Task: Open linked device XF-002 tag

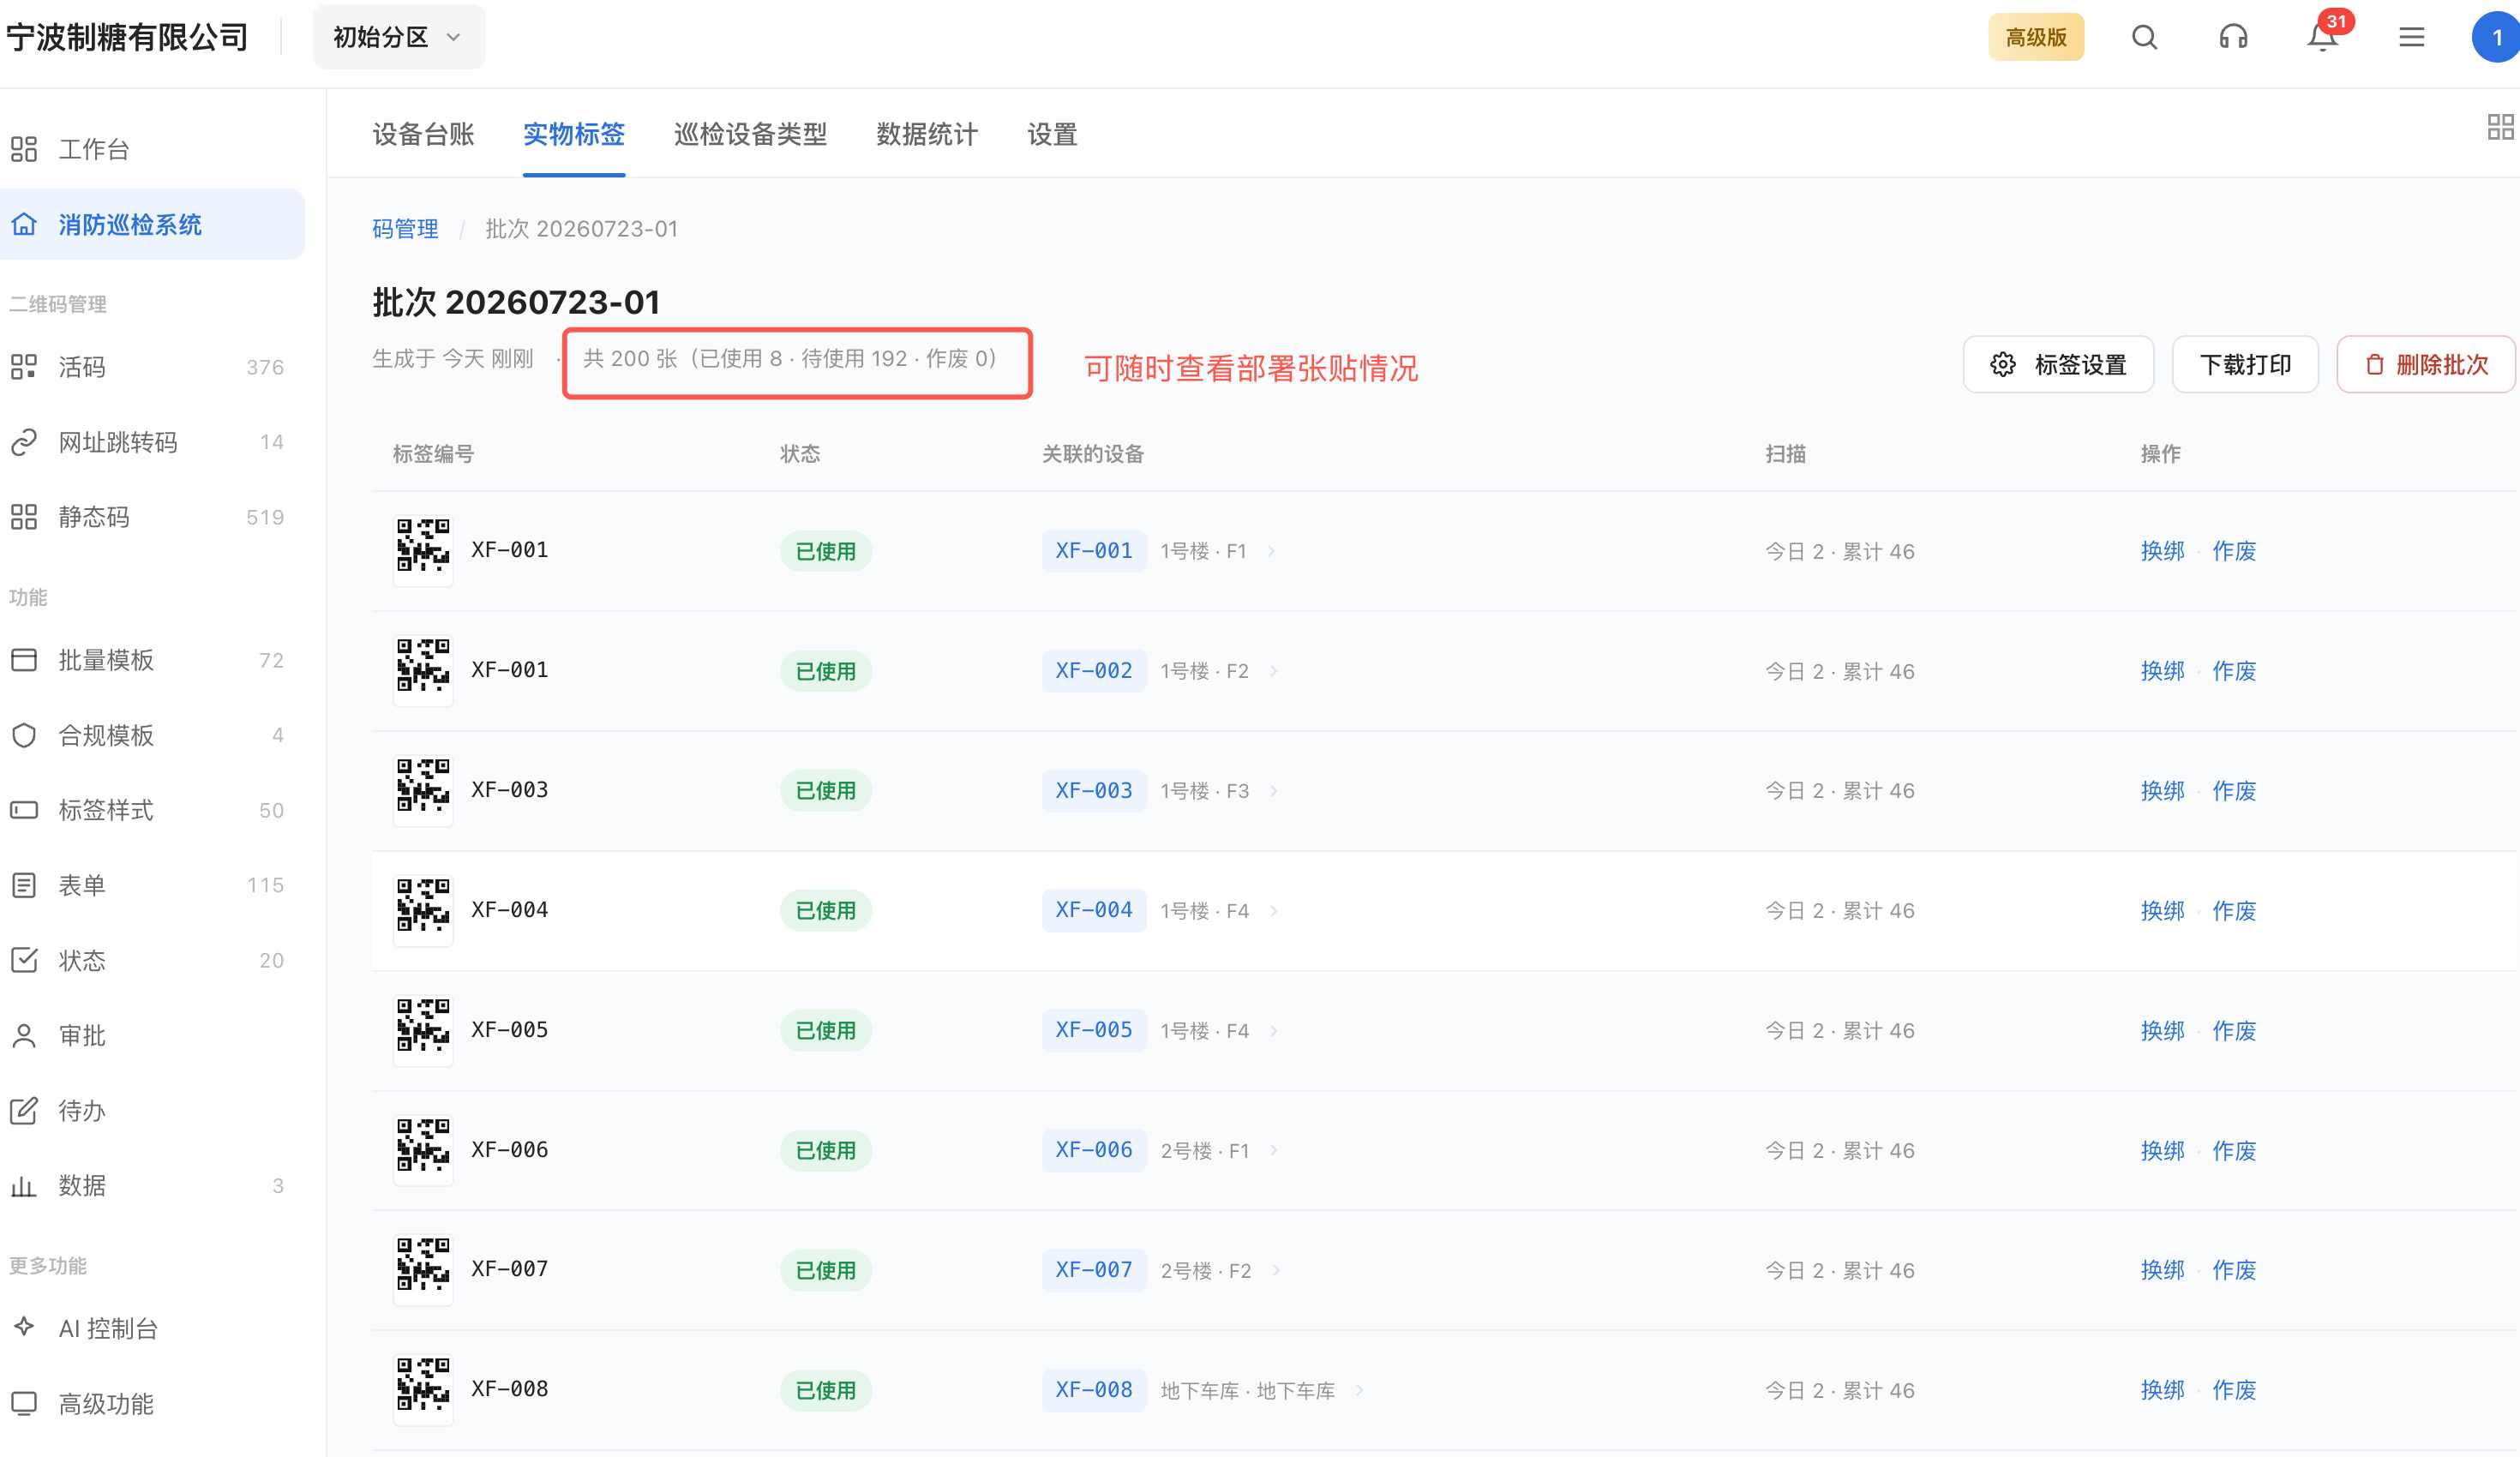Action: (x=1094, y=671)
